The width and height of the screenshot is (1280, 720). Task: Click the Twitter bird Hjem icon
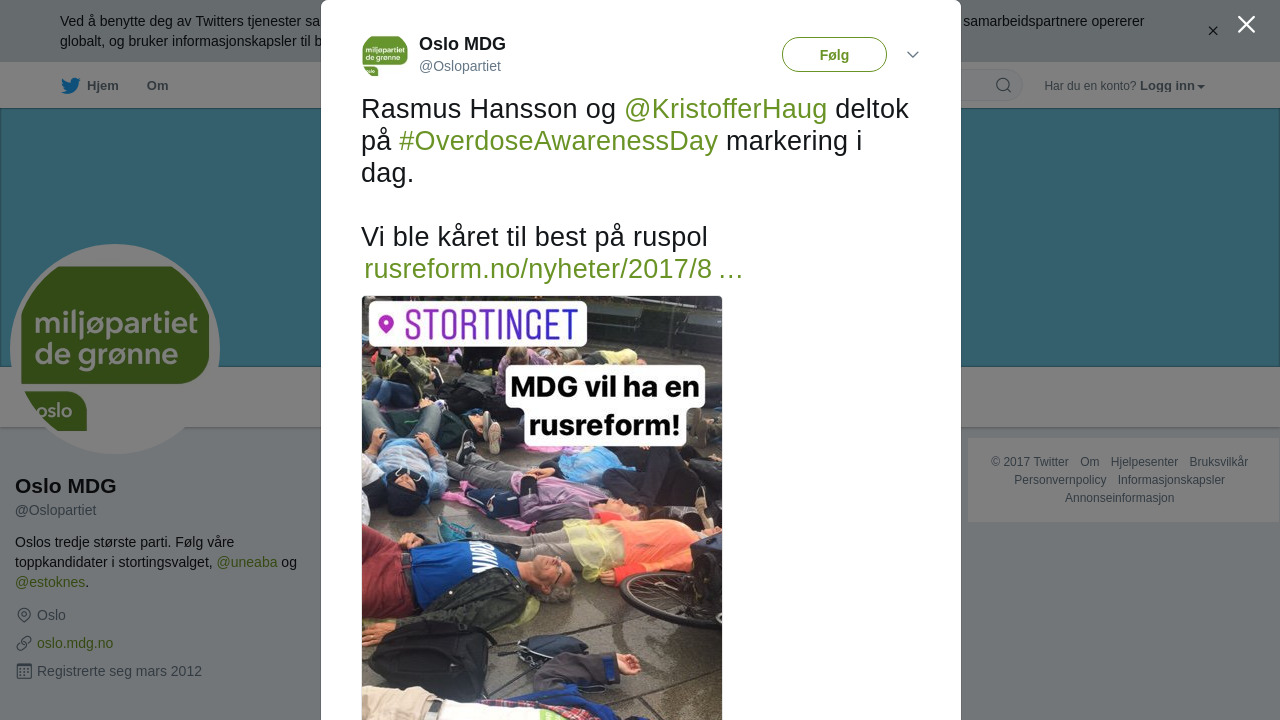(x=70, y=86)
